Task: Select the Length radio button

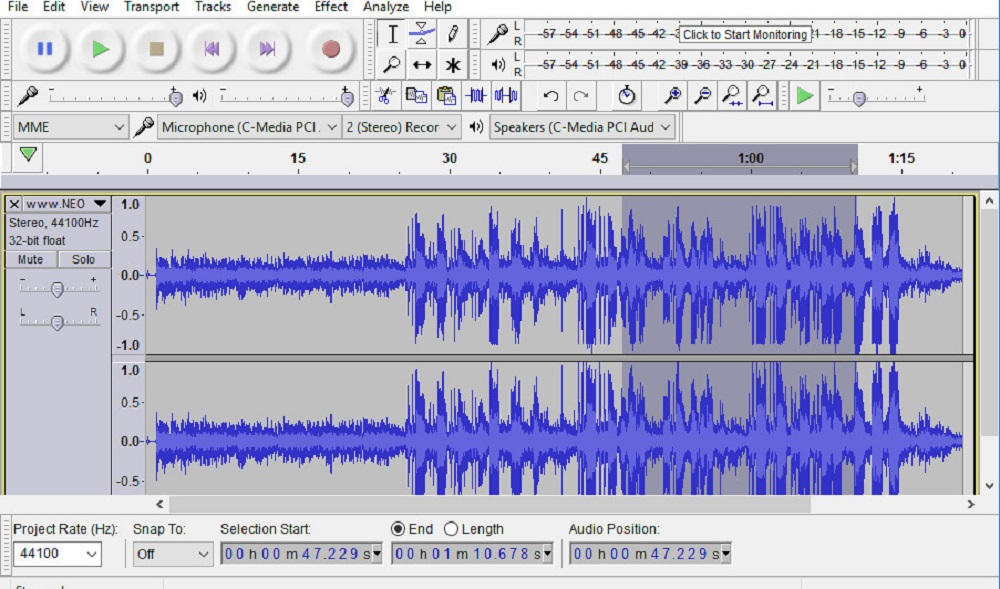Action: pos(451,529)
